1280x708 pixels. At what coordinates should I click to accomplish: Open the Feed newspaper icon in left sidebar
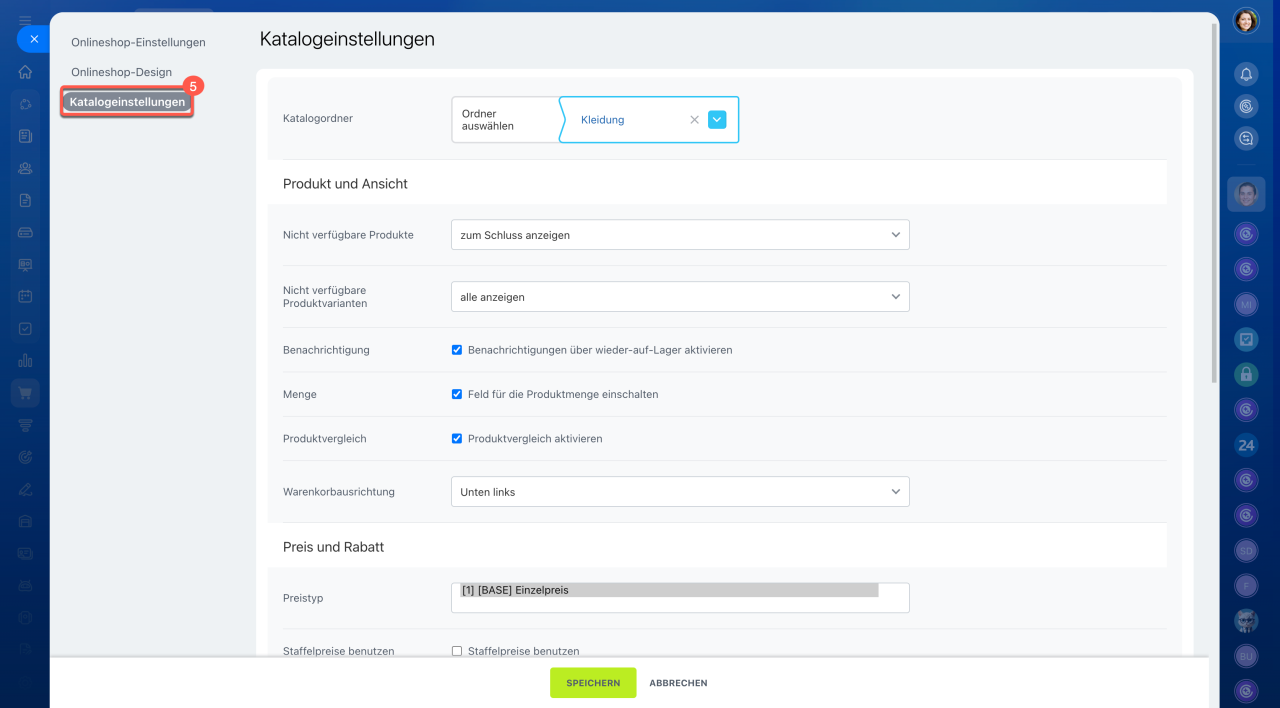25,136
